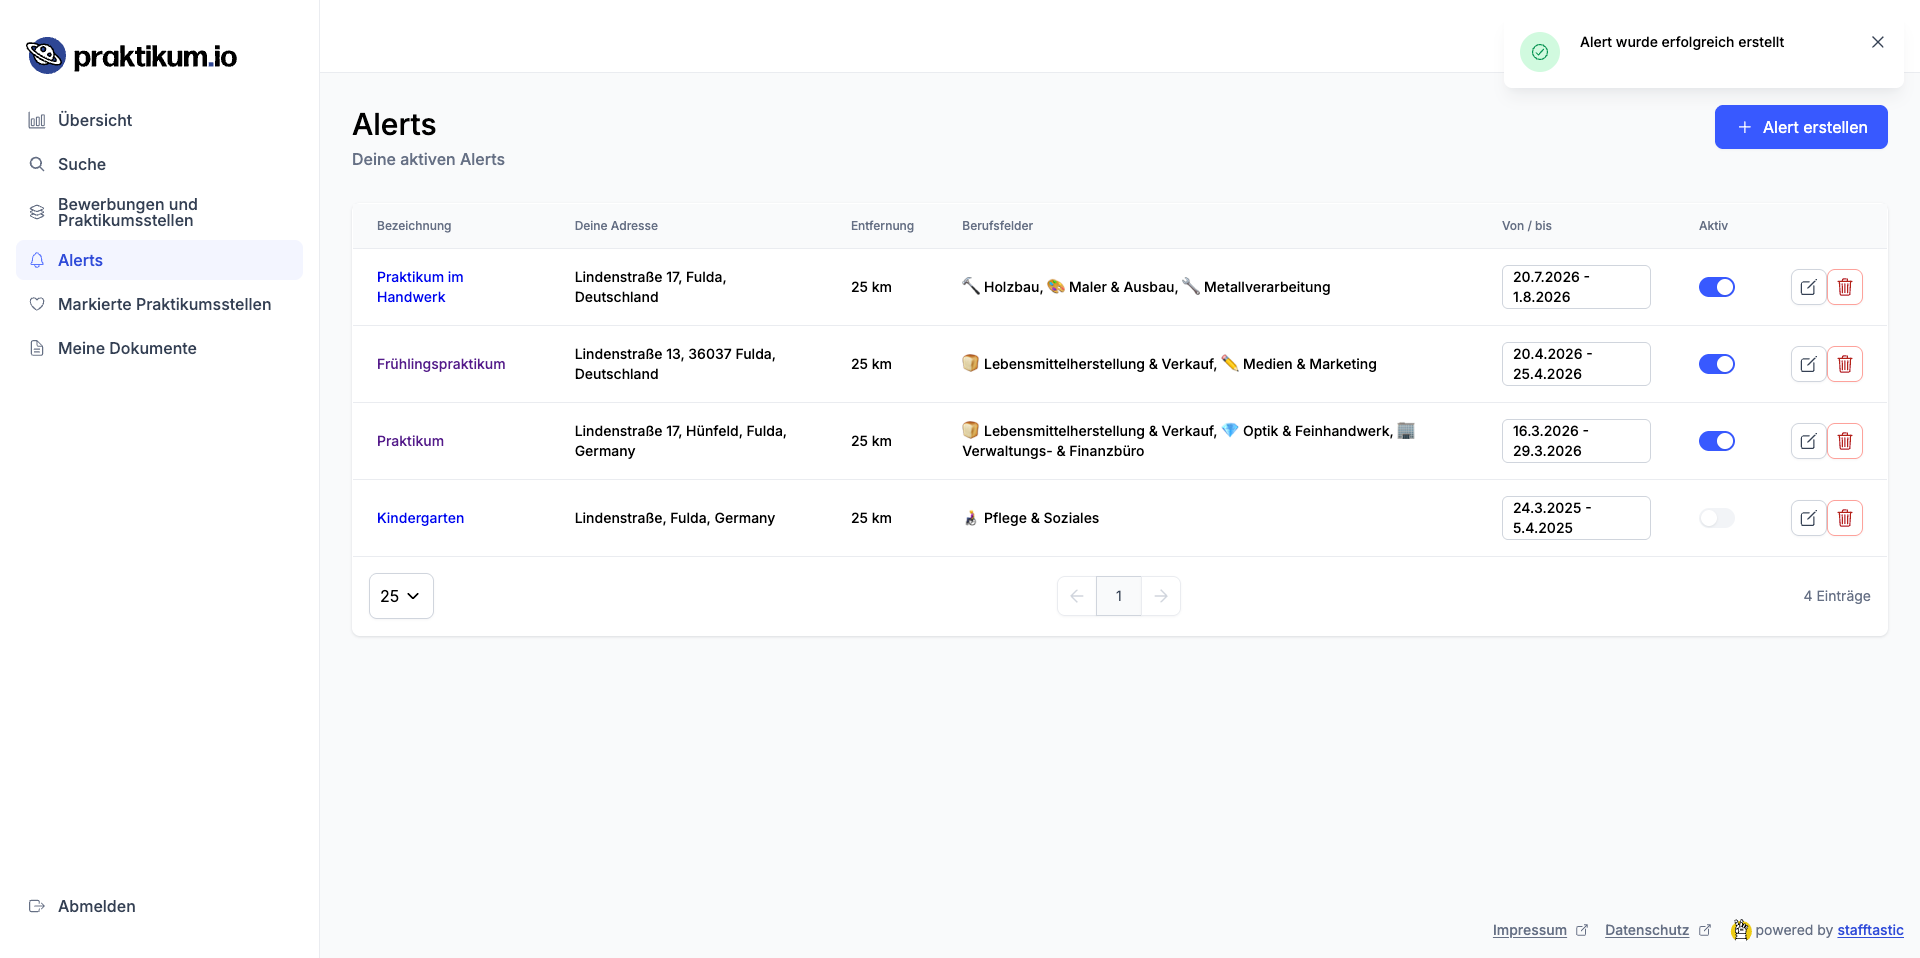The width and height of the screenshot is (1920, 958).
Task: Open Meine Dokumente in the sidebar
Action: click(x=127, y=348)
